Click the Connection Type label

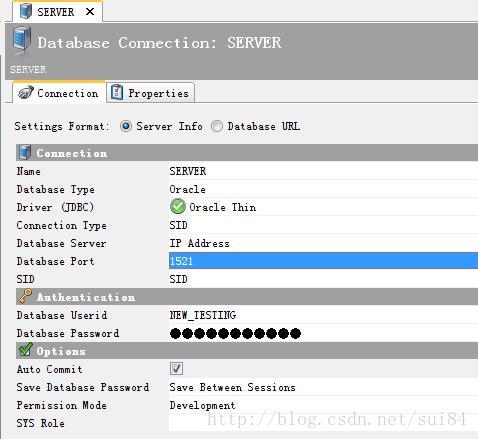coord(62,225)
